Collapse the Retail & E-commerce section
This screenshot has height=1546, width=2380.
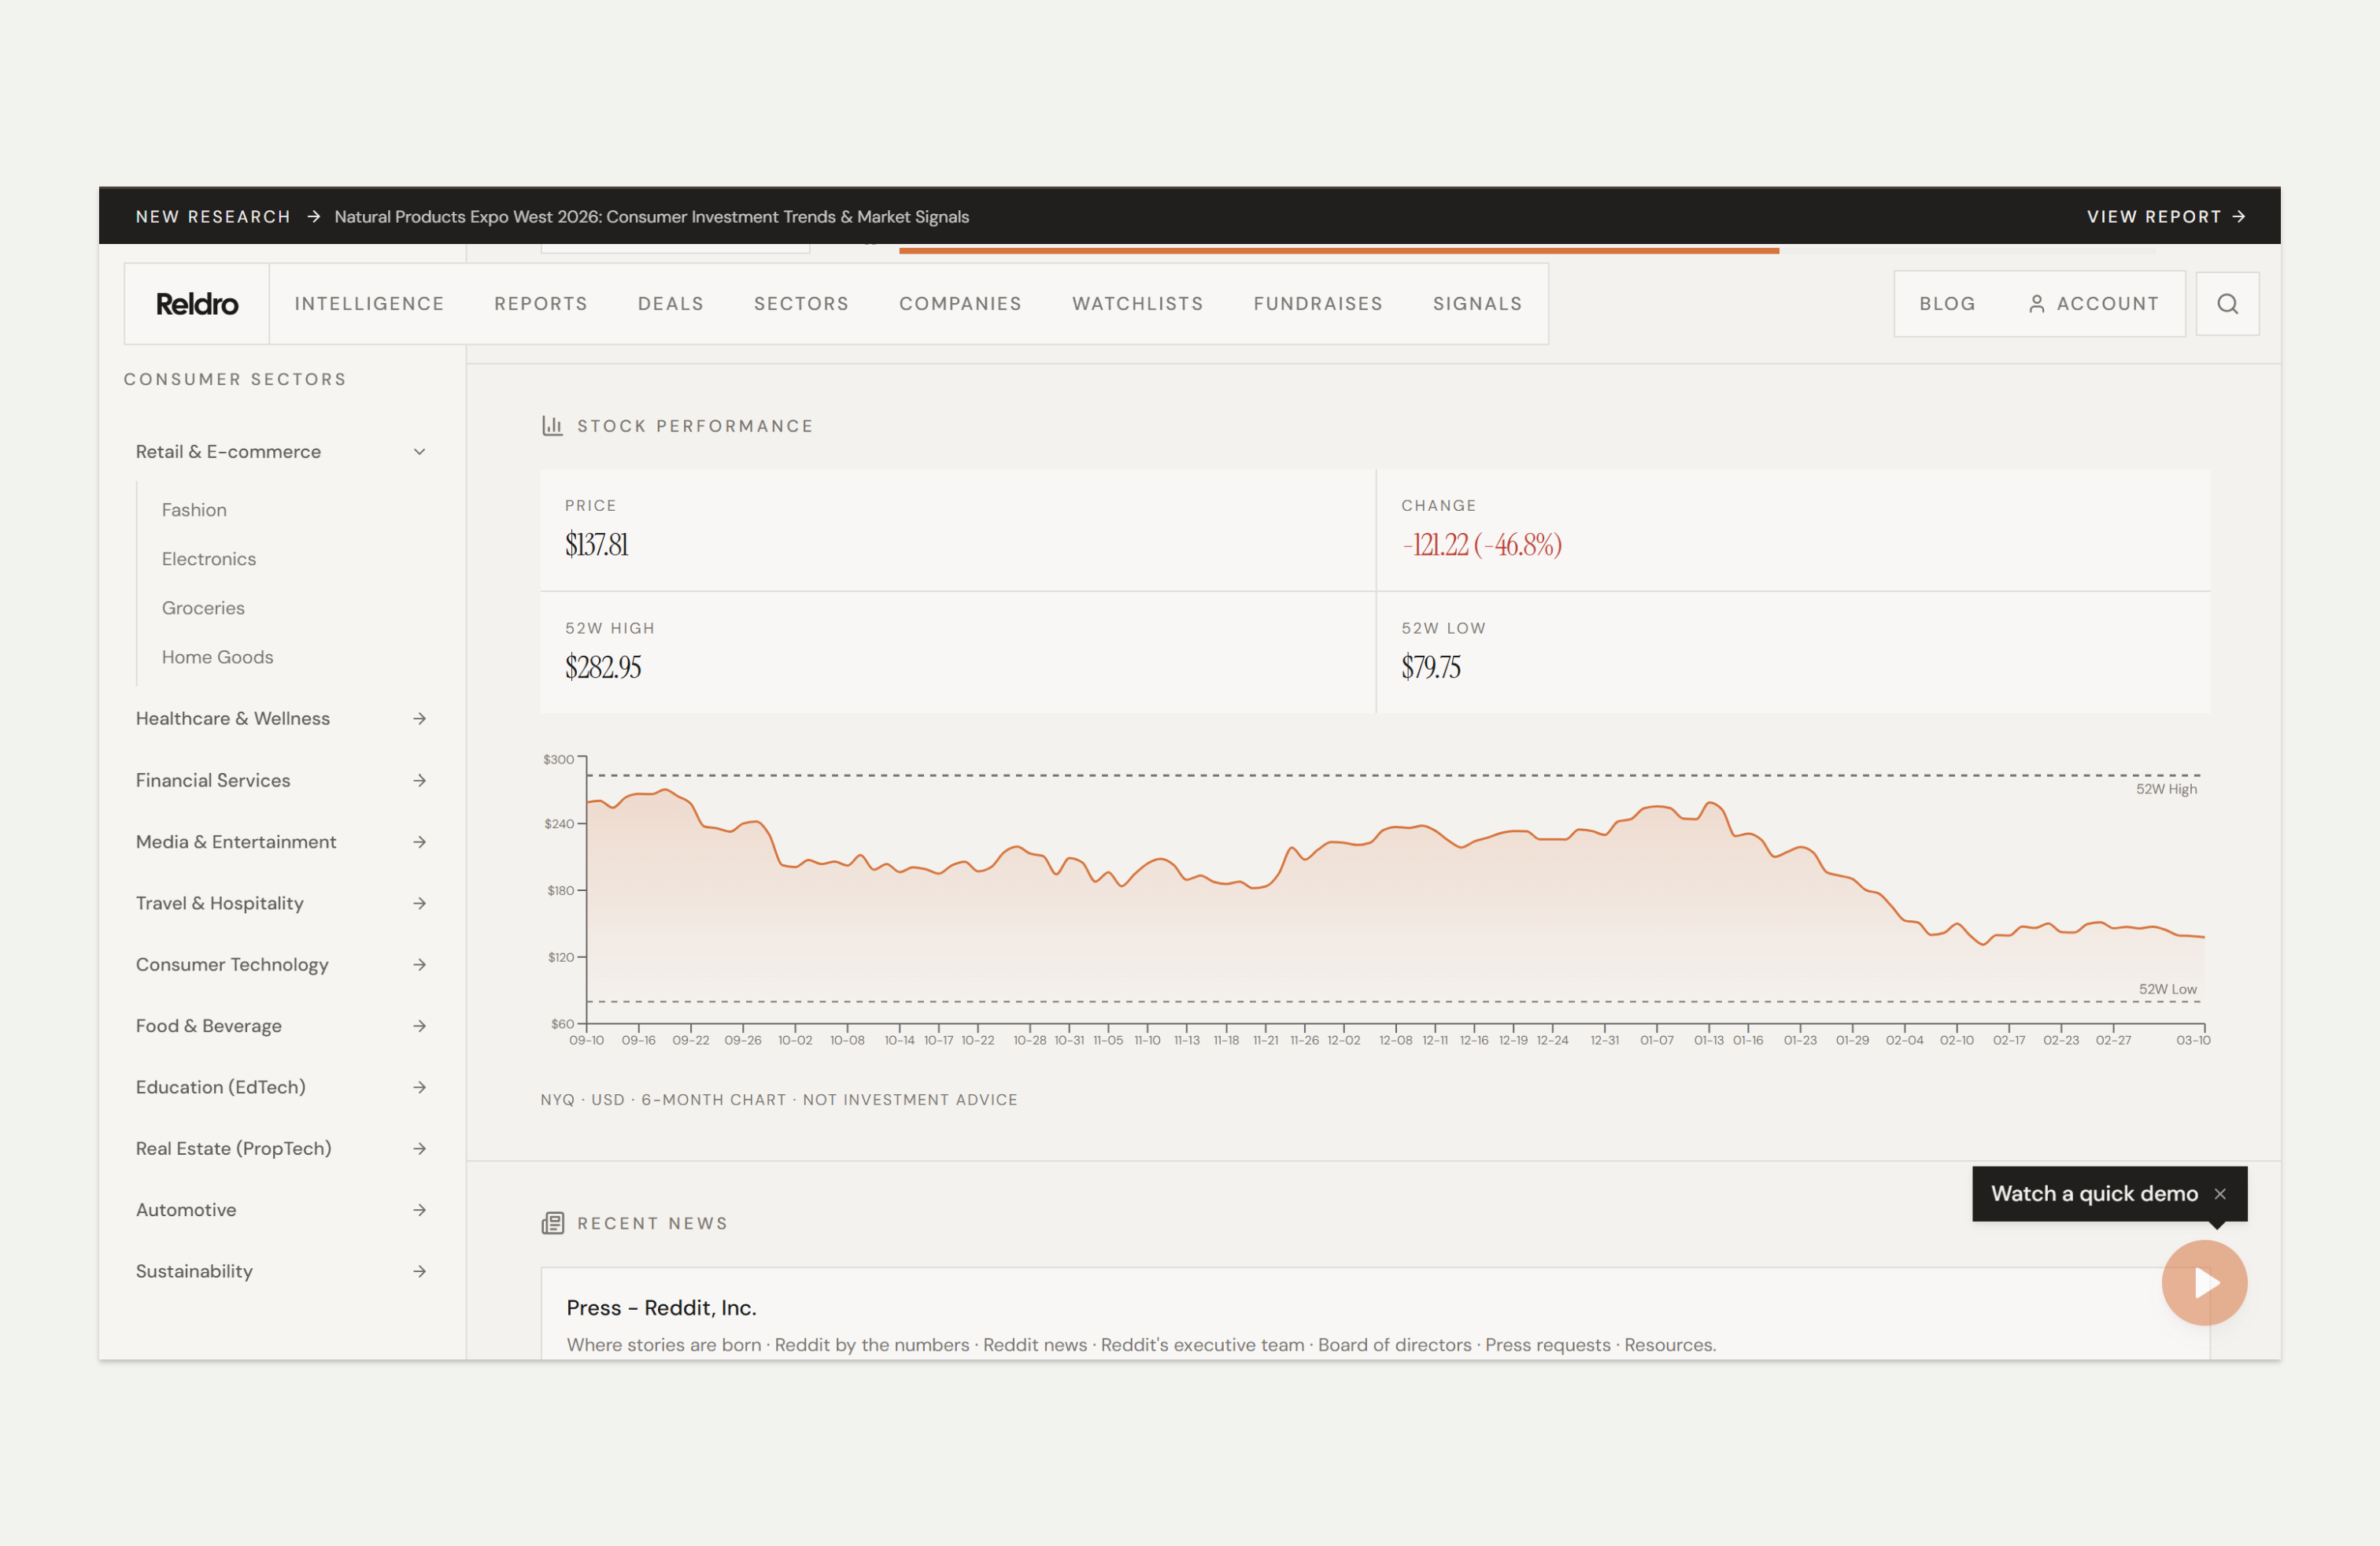(x=420, y=451)
